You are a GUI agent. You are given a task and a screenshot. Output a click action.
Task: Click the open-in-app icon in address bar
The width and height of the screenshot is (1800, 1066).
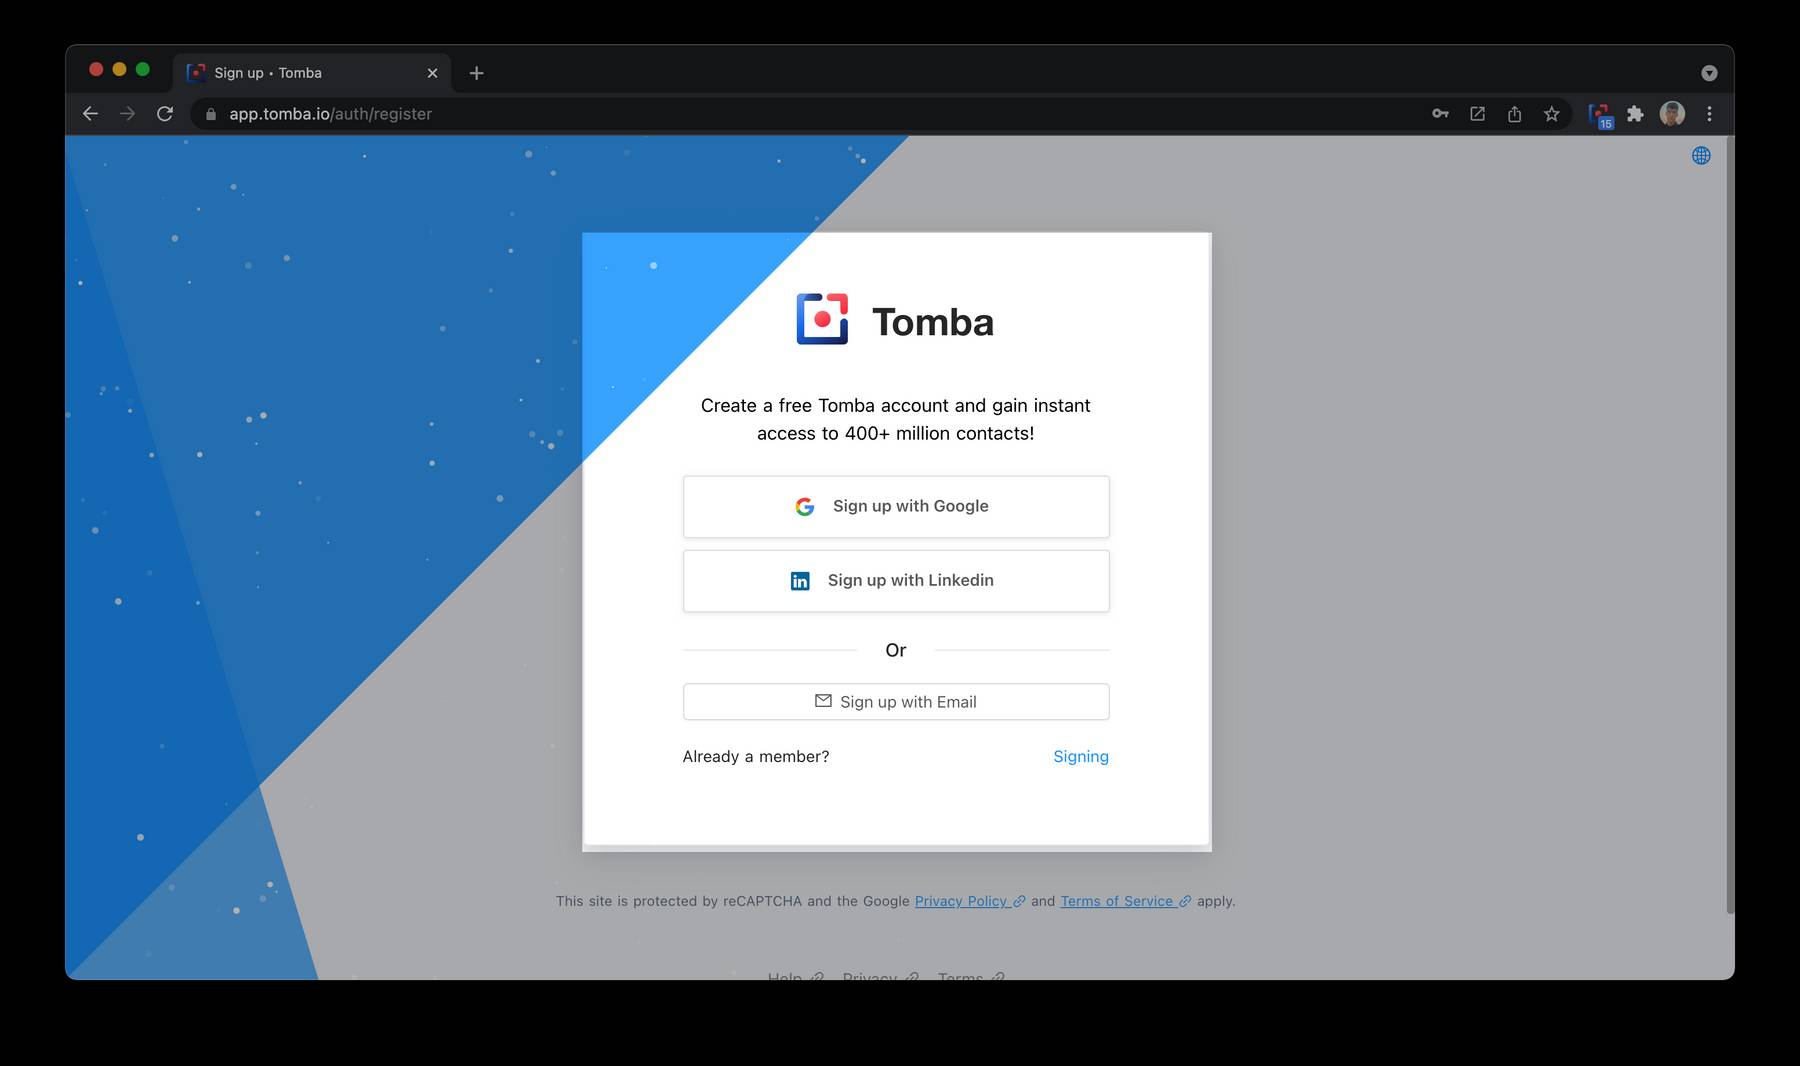[x=1477, y=114]
